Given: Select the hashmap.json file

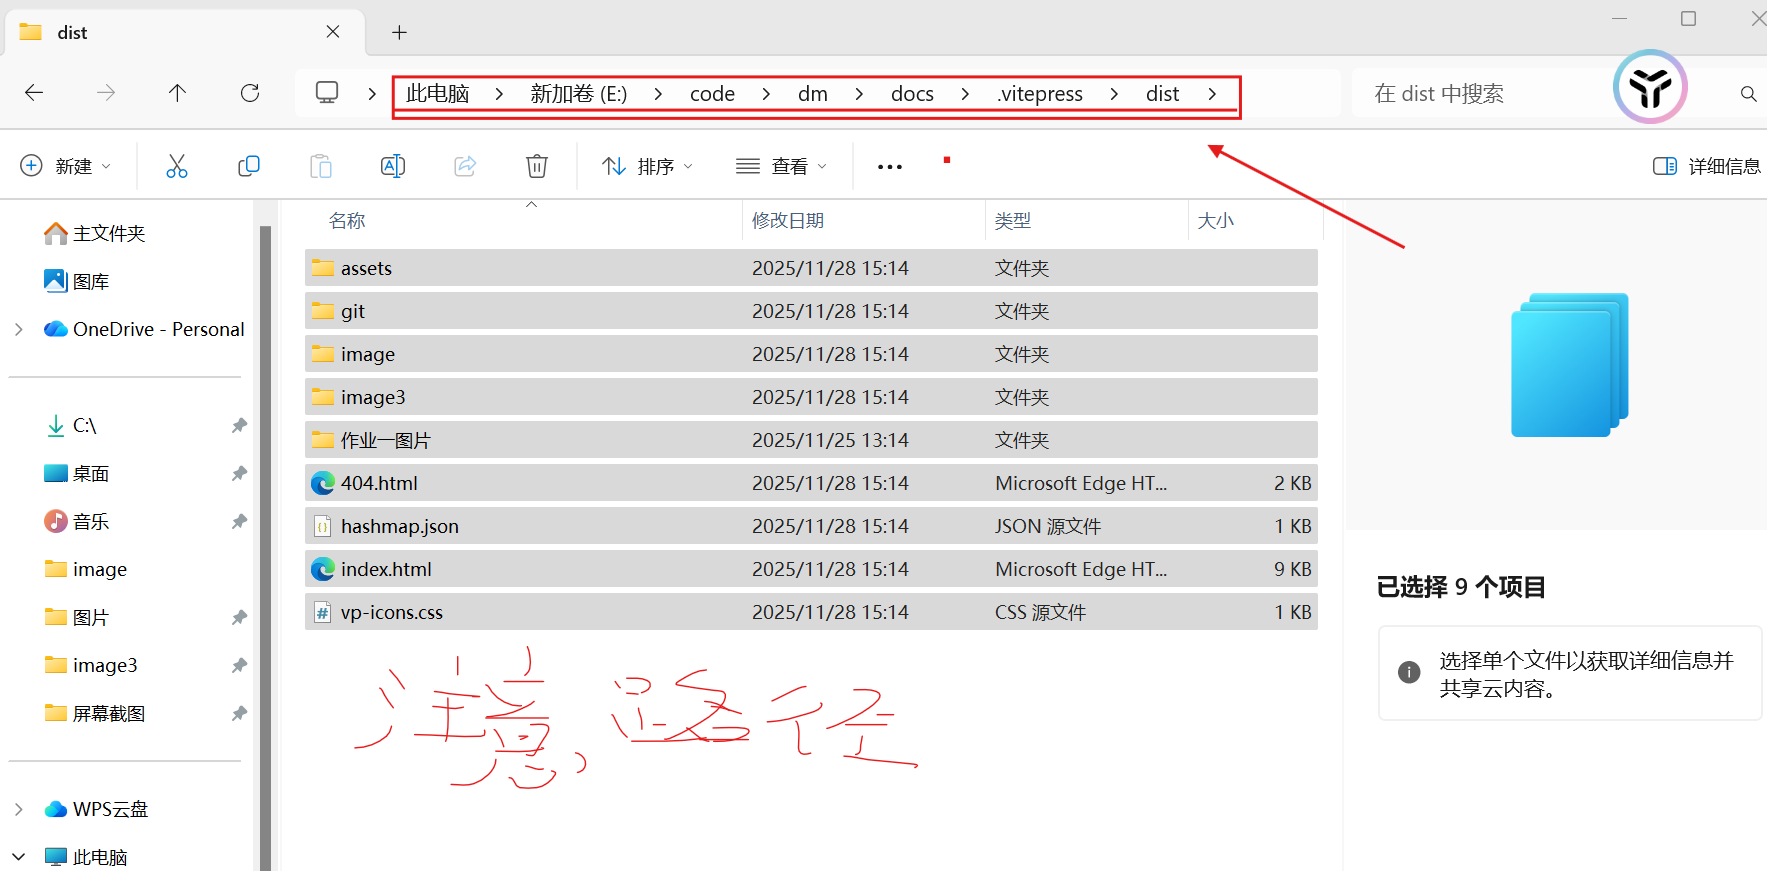Looking at the screenshot, I should coord(811,526).
